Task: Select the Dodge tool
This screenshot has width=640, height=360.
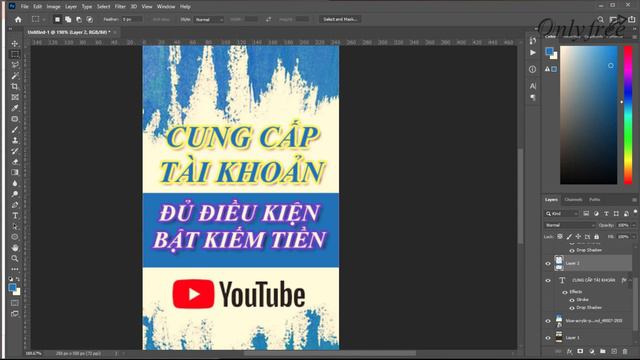Action: tap(15, 194)
